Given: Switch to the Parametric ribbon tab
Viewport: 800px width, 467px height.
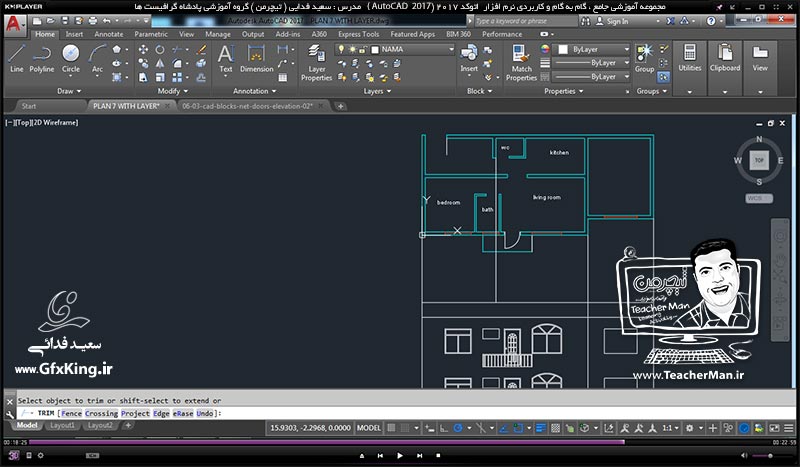Looking at the screenshot, I should pos(151,34).
